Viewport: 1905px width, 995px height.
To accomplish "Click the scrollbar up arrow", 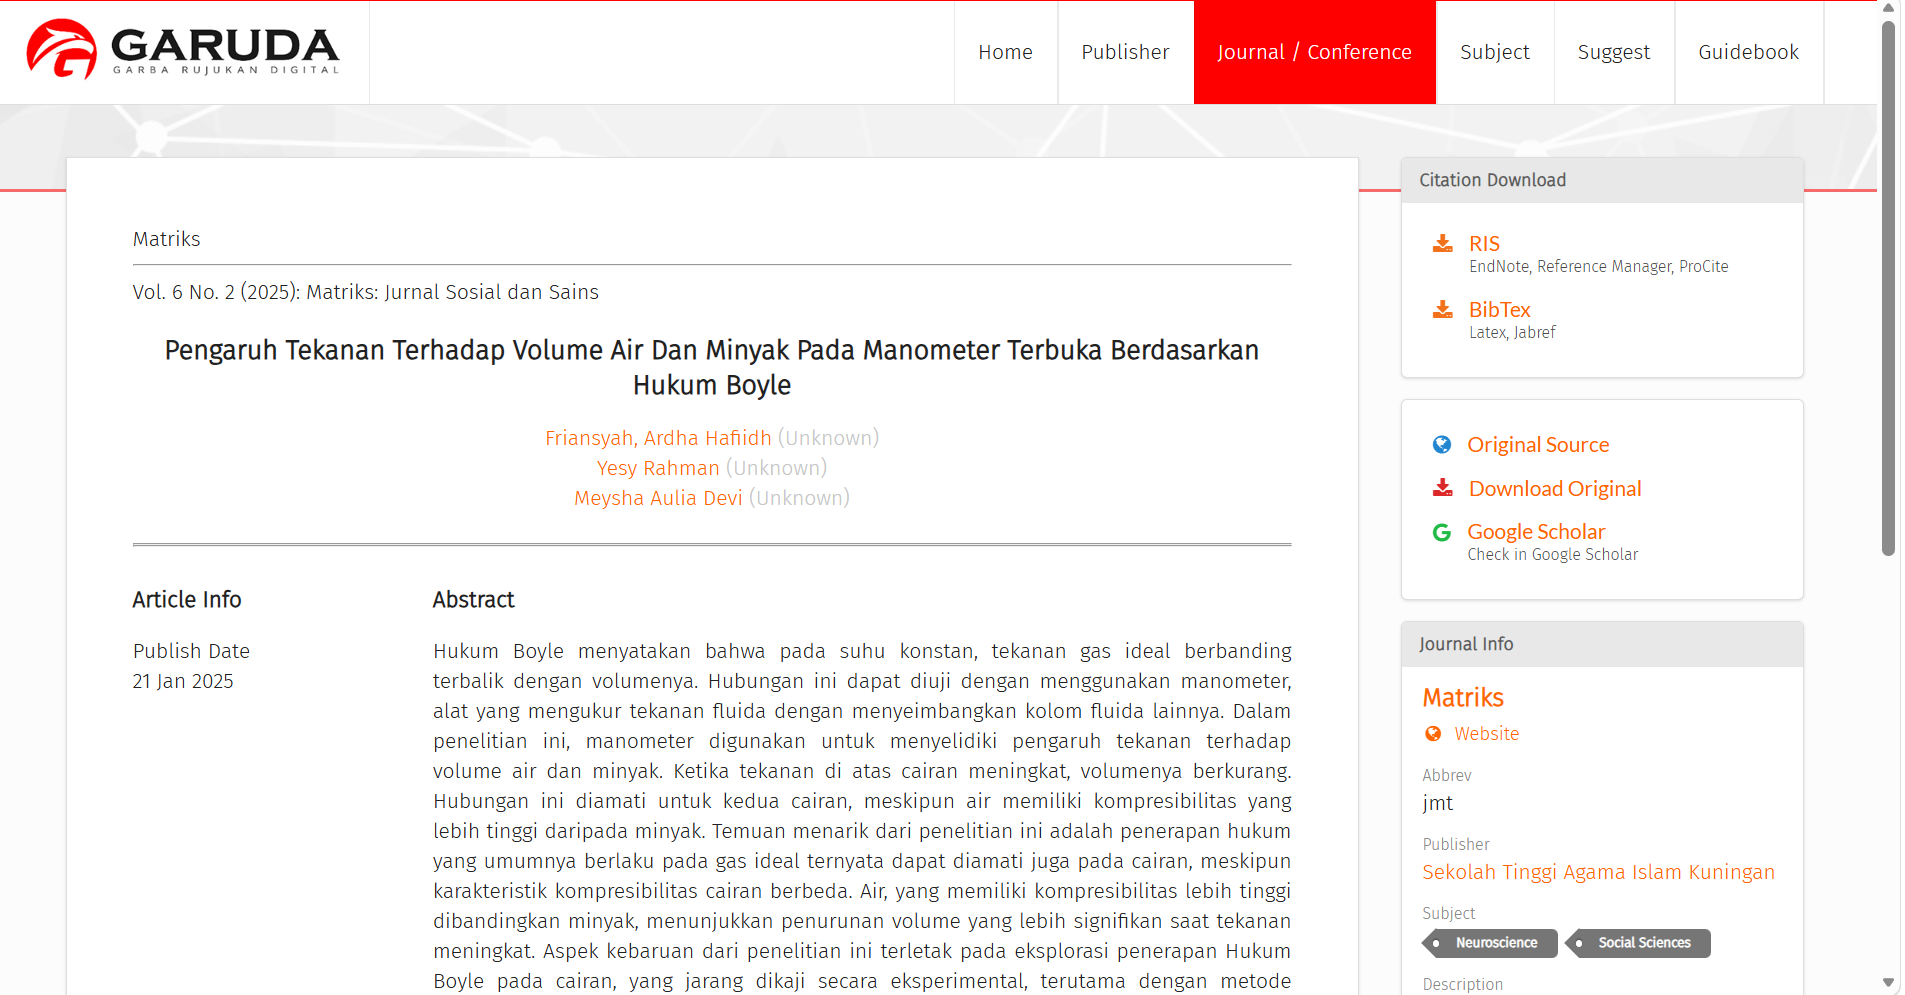I will tap(1888, 8).
